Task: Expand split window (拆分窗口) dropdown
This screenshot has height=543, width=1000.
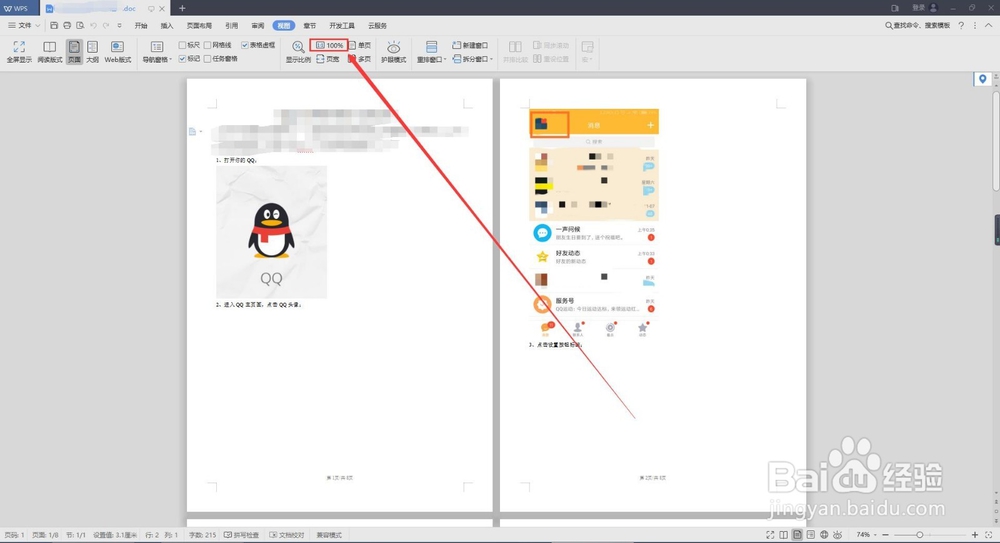Action: click(x=491, y=59)
